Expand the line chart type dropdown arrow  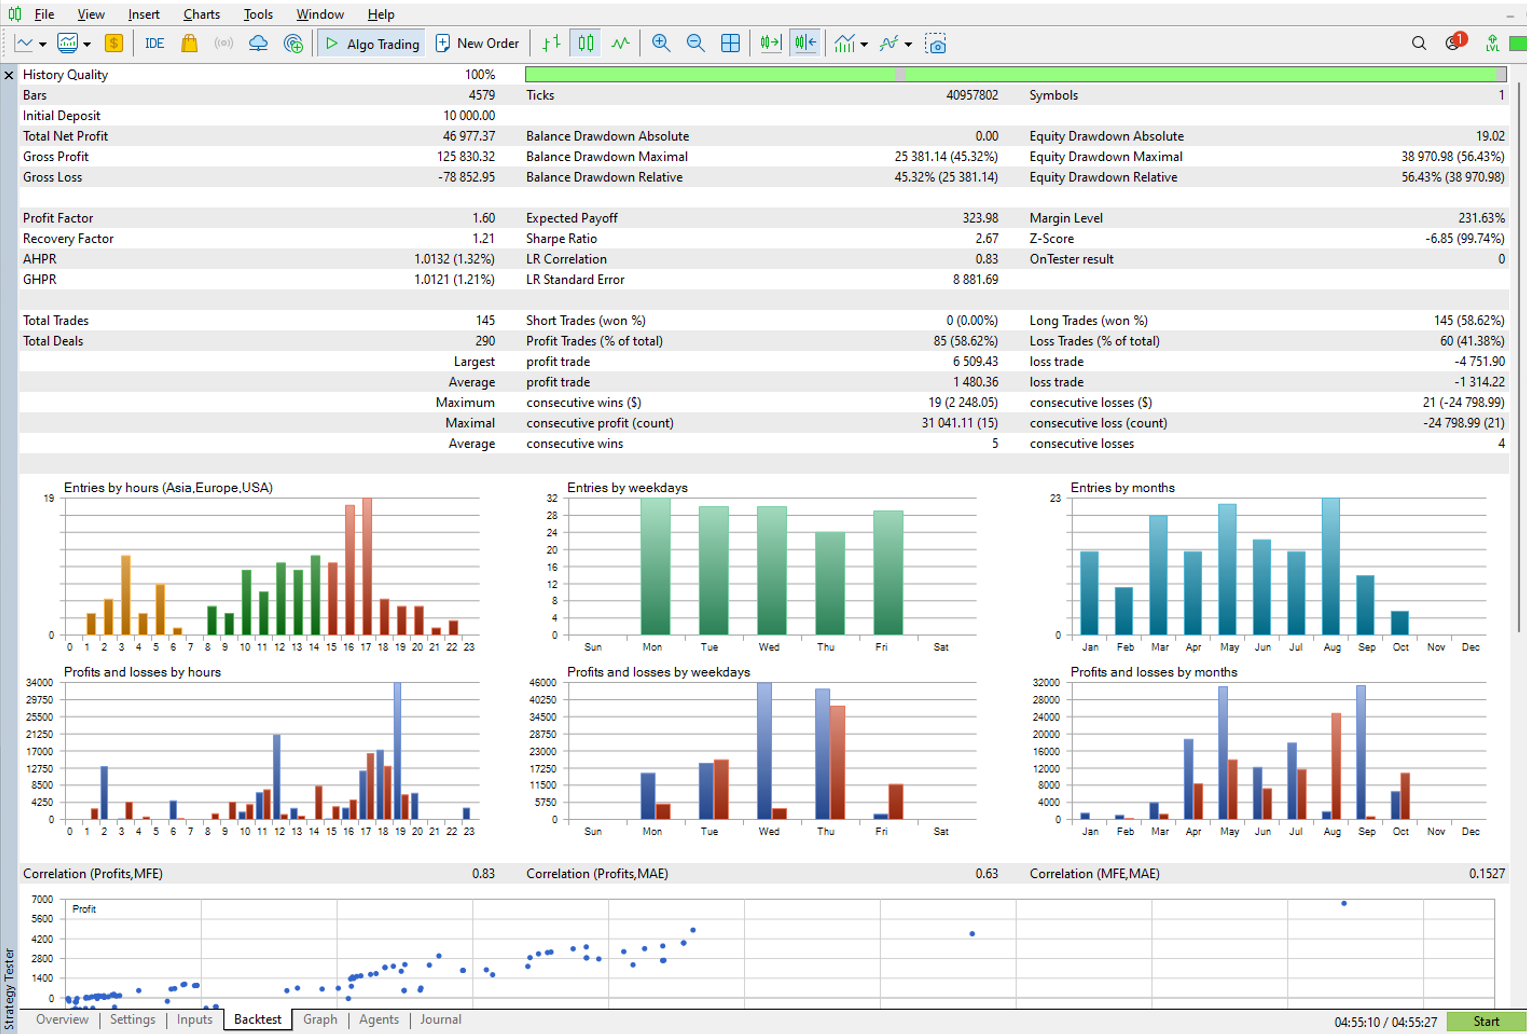click(43, 44)
